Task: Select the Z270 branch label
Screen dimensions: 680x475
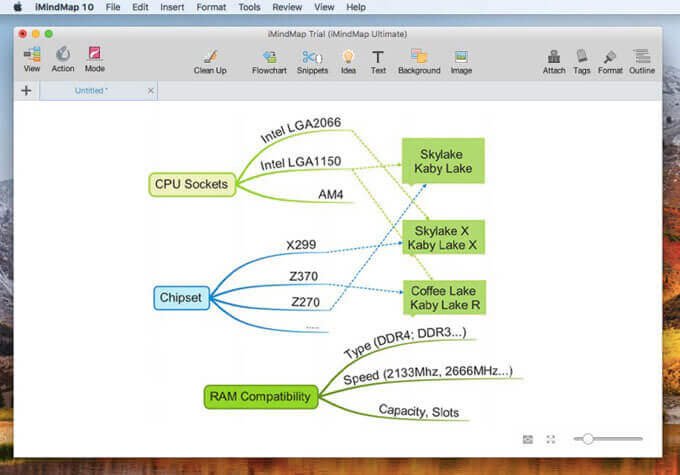Action: [305, 302]
